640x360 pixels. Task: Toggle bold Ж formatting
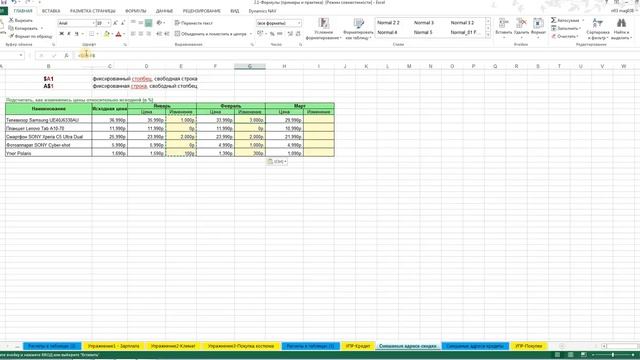click(x=61, y=34)
